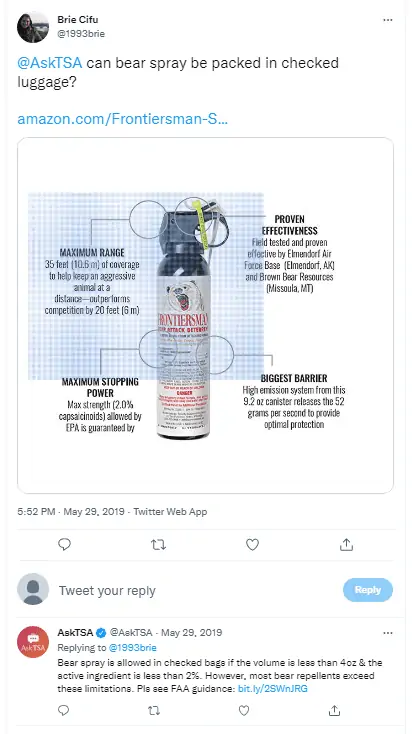Open the bit.ly FAA guidance link
Viewport: 412px width, 734px height.
(x=272, y=689)
